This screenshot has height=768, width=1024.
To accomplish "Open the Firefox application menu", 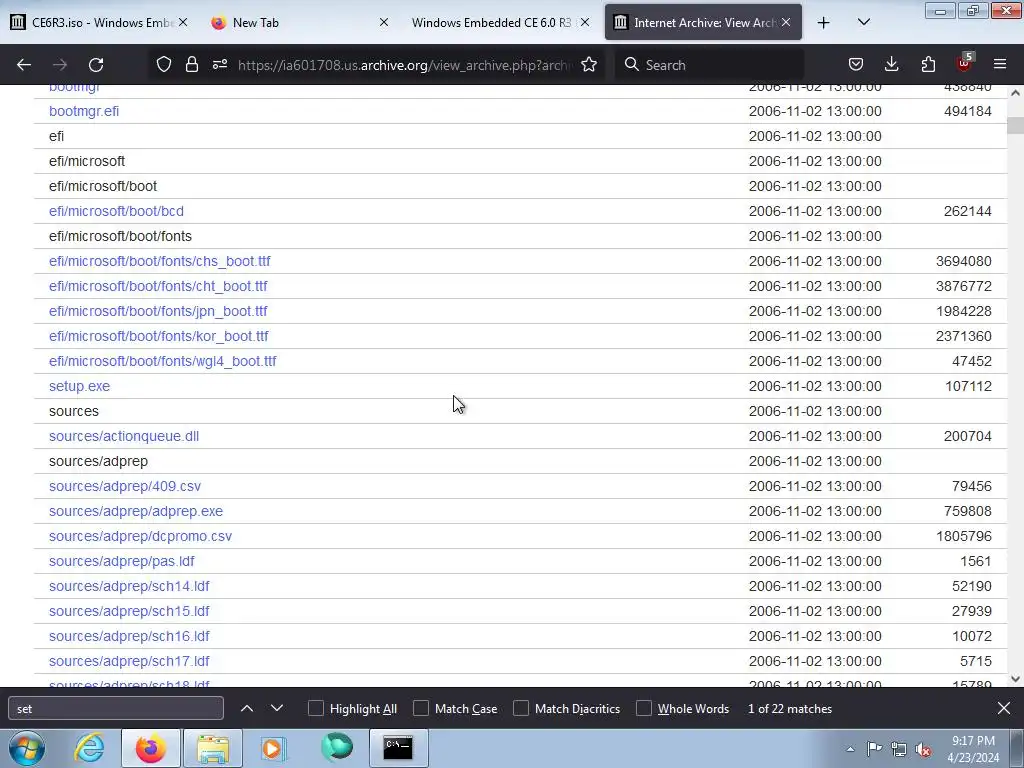I will 1000,64.
